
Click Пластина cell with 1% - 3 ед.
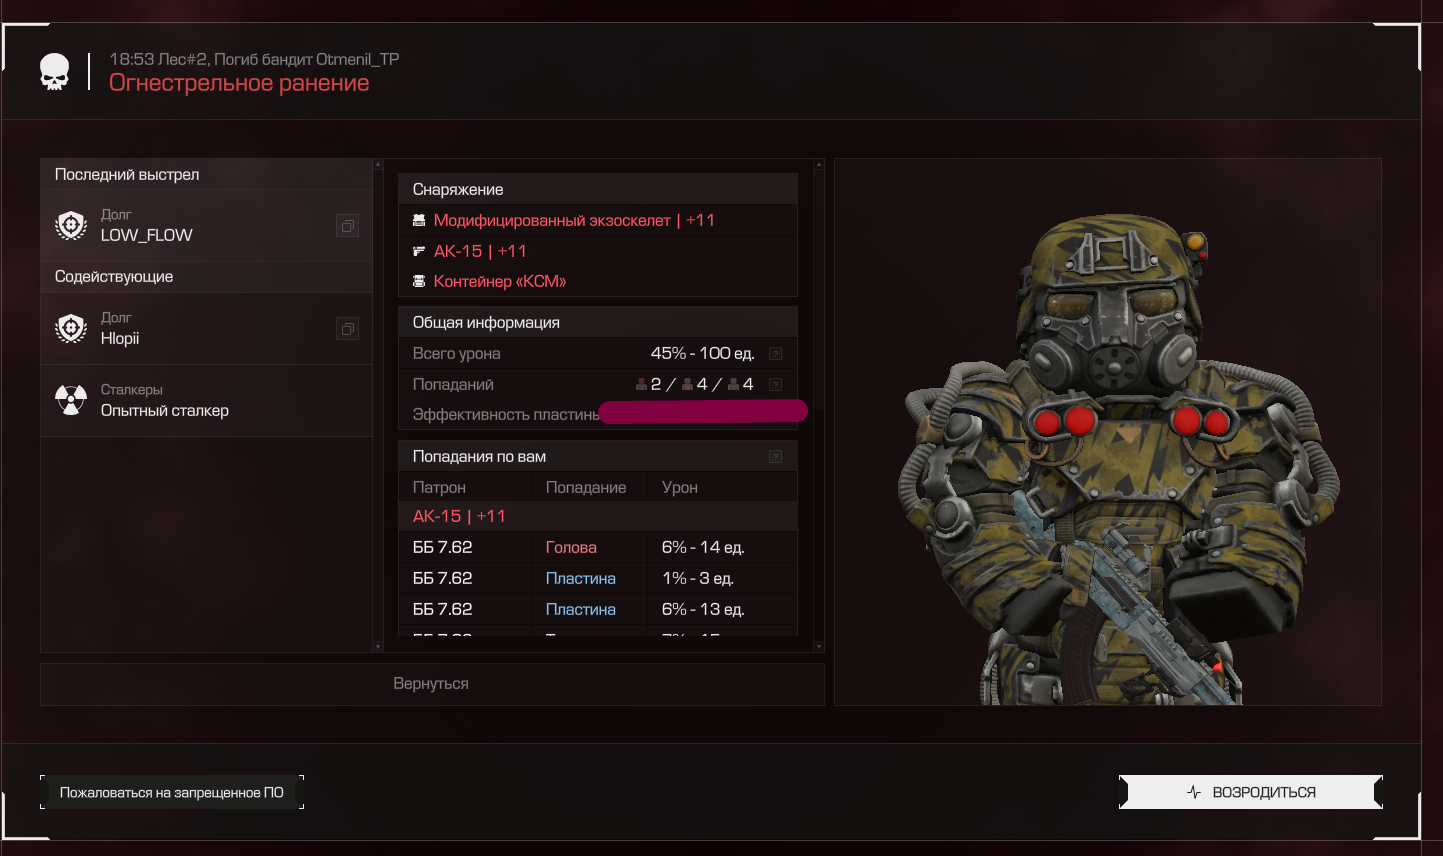point(581,578)
